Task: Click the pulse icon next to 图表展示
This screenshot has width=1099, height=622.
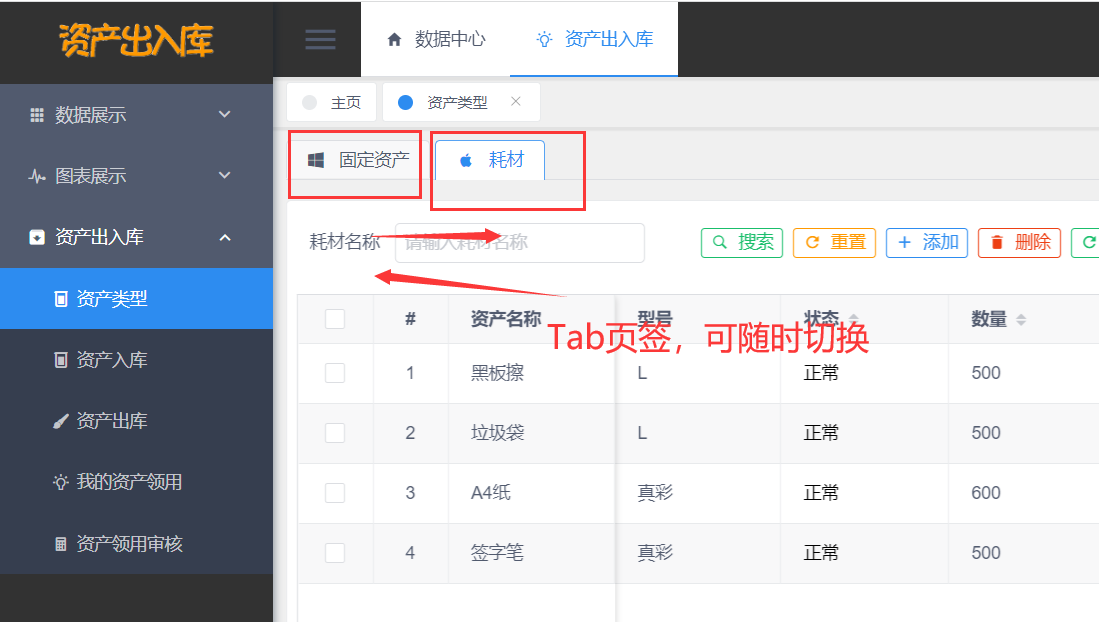Action: [37, 176]
